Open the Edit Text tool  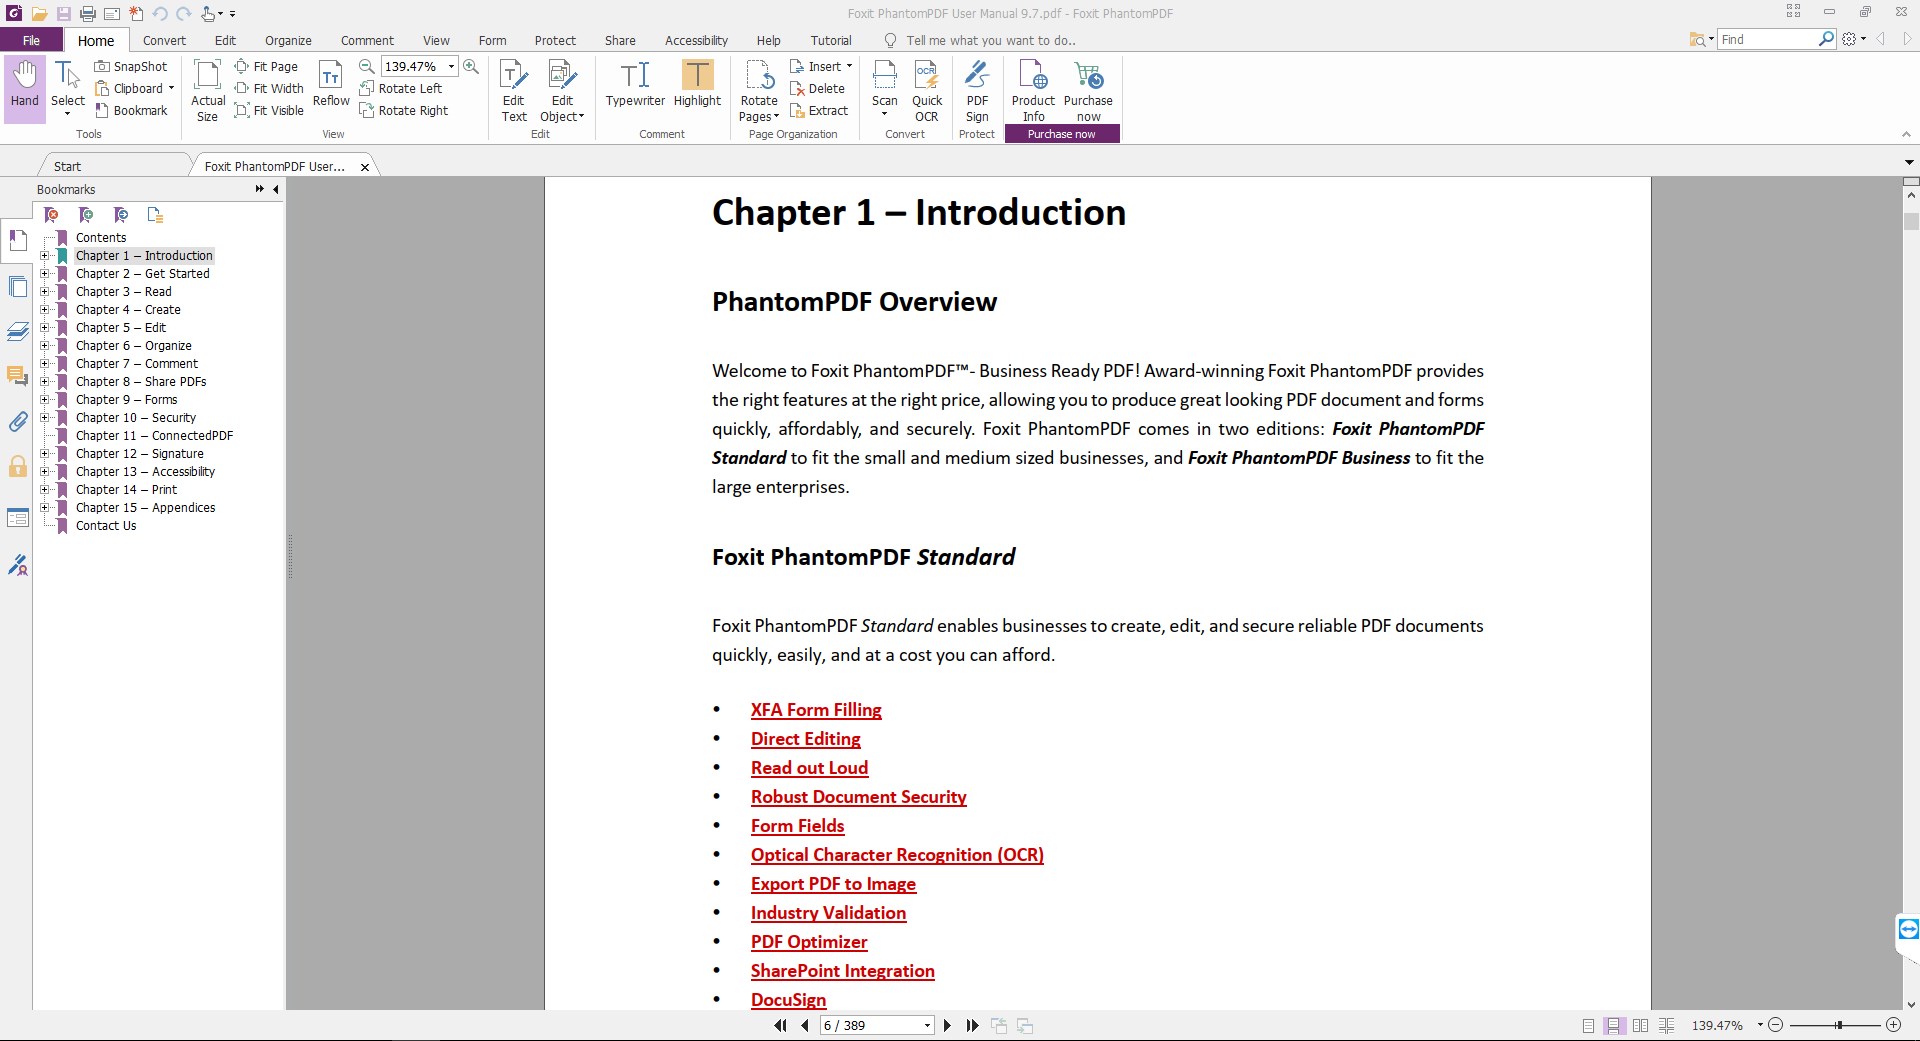click(x=513, y=88)
